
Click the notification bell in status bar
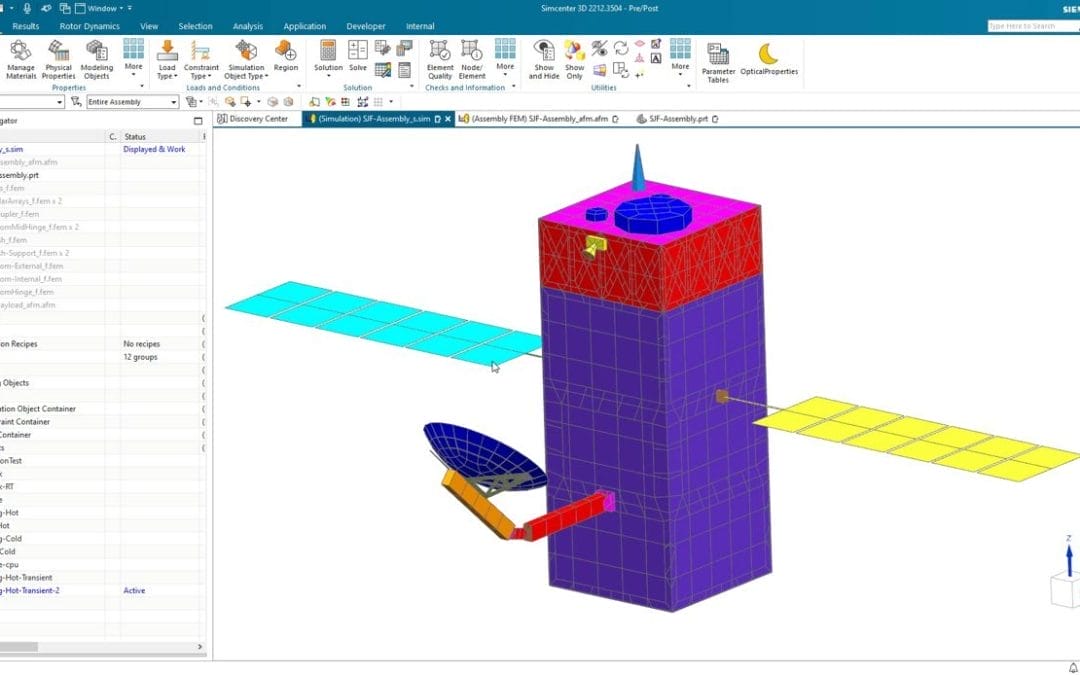(1072, 668)
